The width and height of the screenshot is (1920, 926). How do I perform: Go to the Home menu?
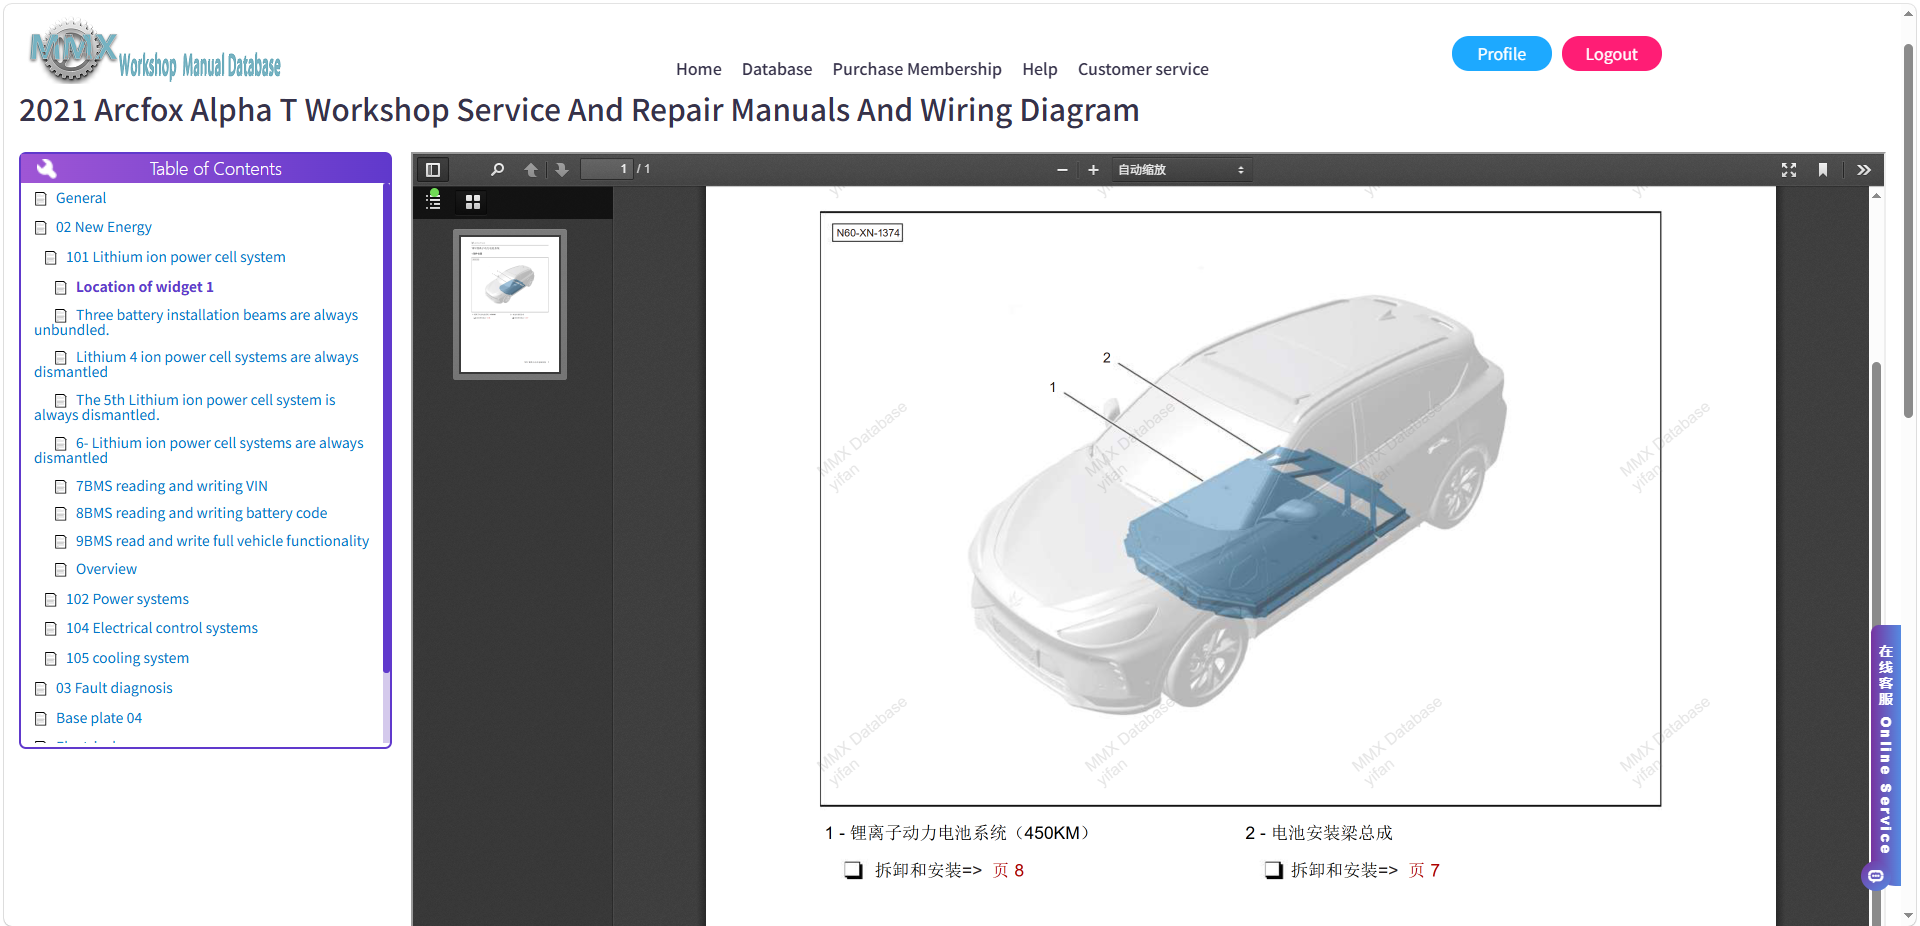699,69
